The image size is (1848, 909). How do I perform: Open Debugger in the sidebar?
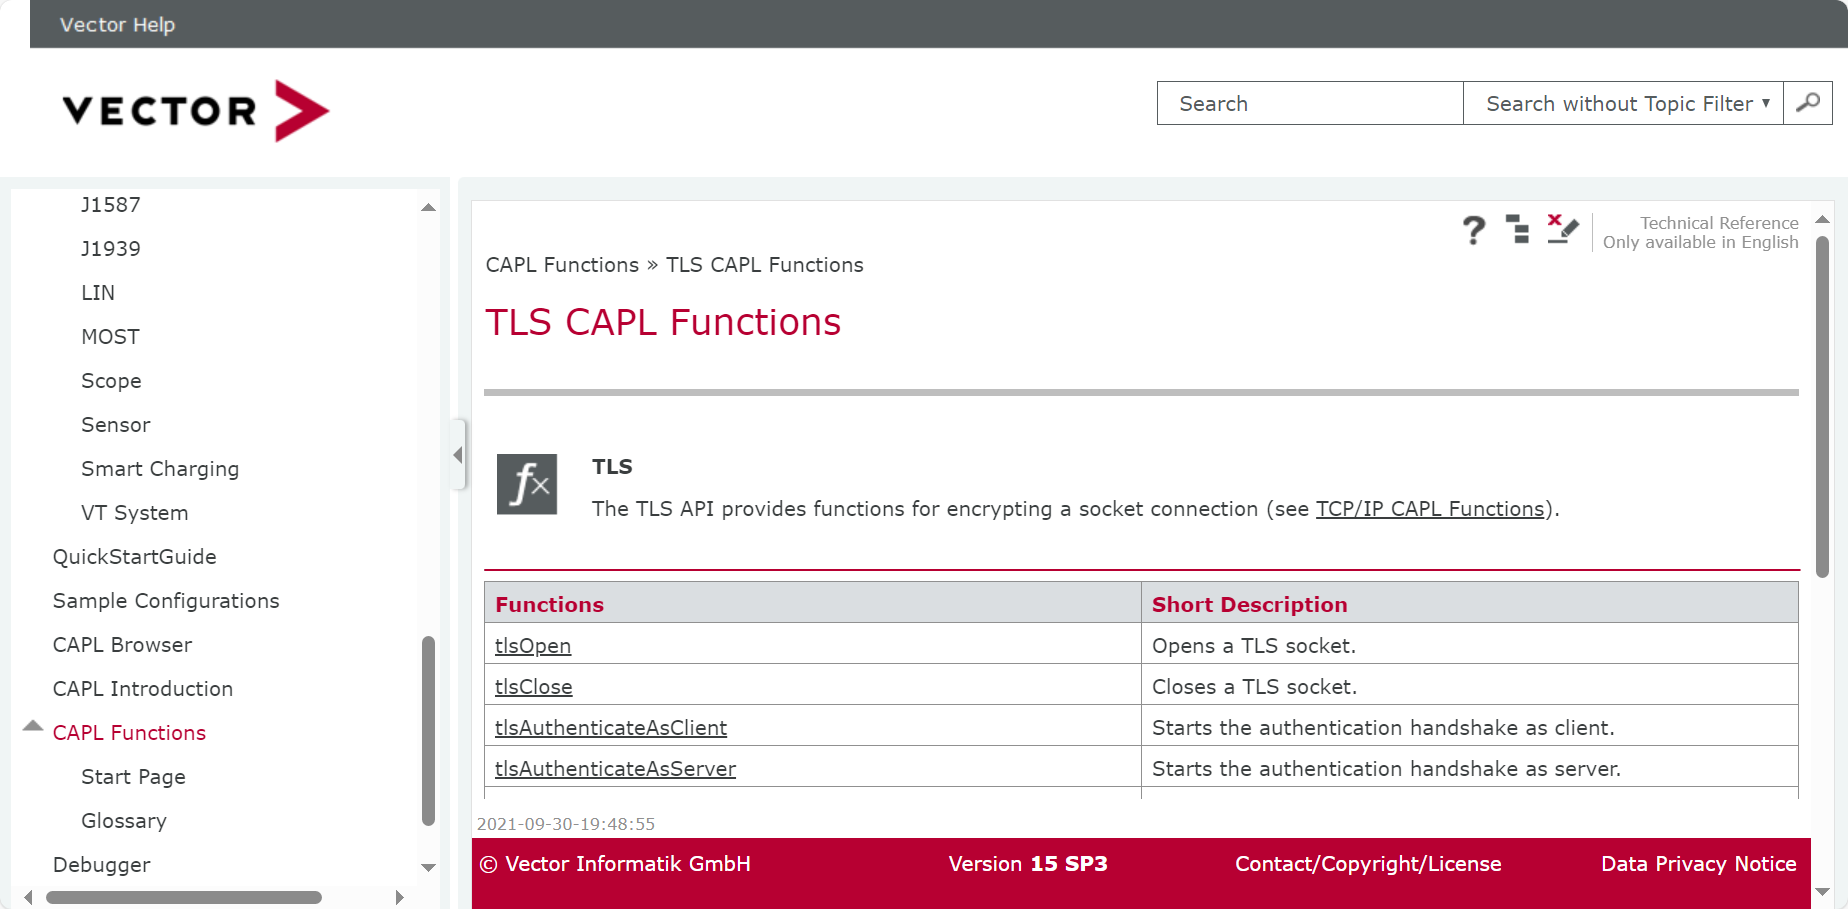click(102, 865)
